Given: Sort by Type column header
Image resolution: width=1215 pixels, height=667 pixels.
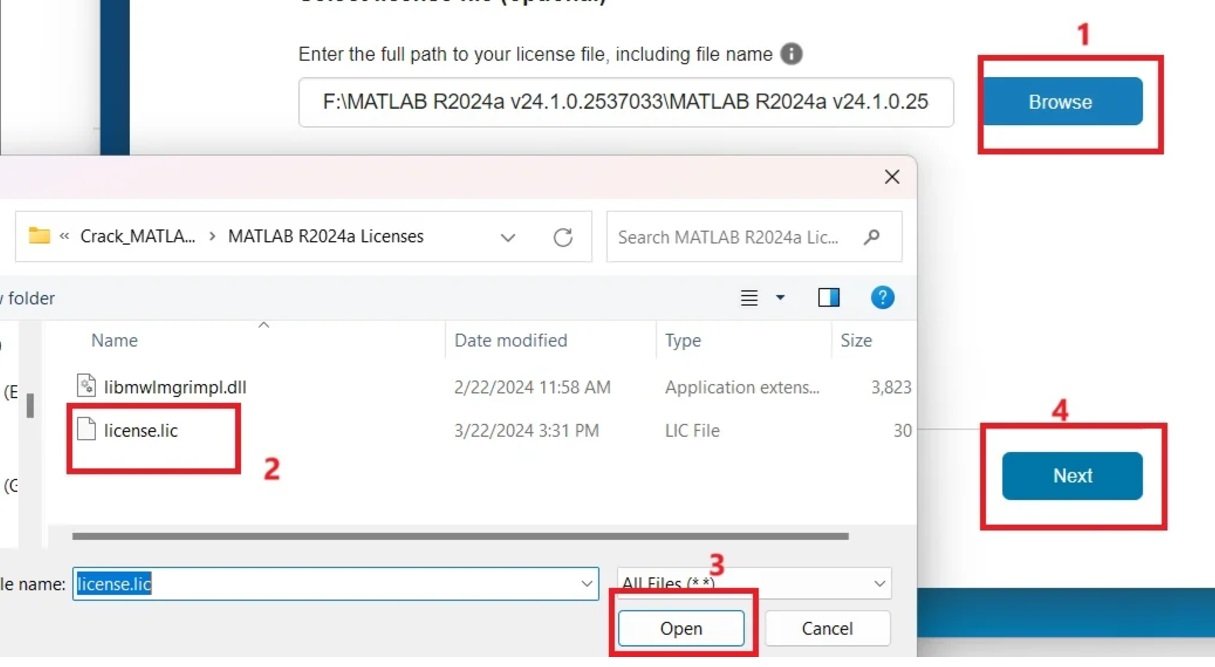Looking at the screenshot, I should (683, 340).
